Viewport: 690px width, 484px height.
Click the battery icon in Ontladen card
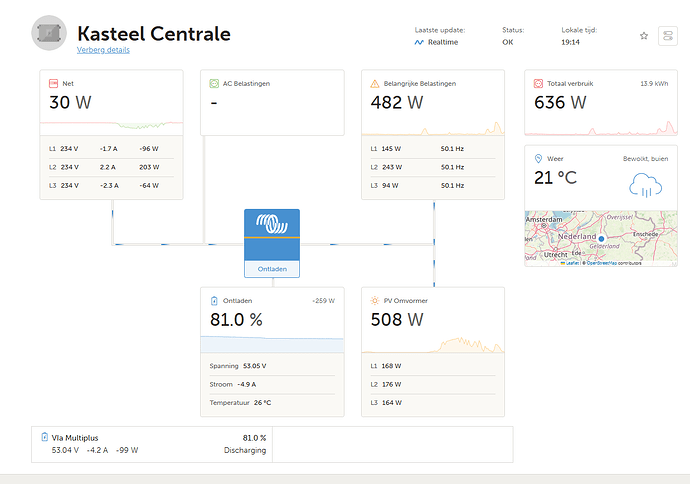pyautogui.click(x=214, y=301)
